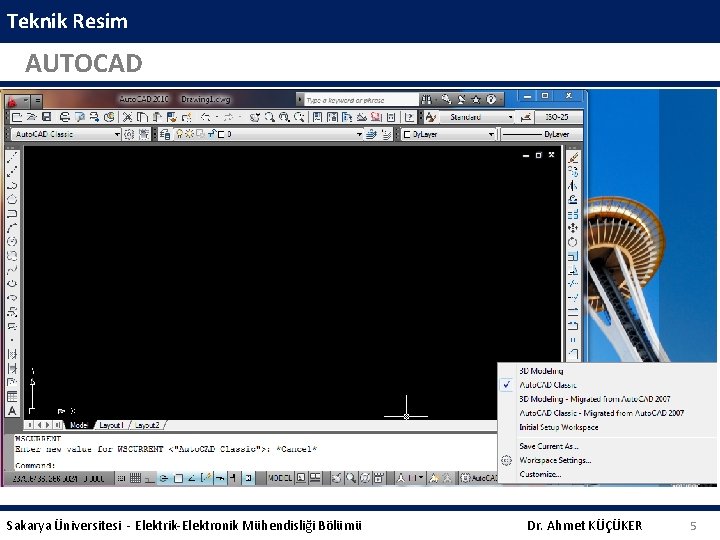The height and width of the screenshot is (540, 720).
Task: Toggle Object Snap Tracking in the status bar
Action: tap(192, 478)
